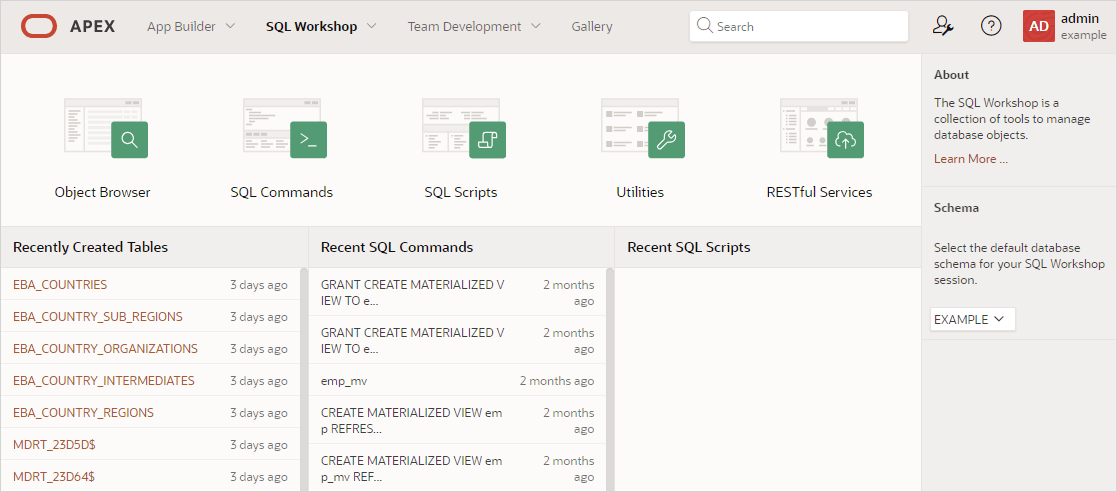The height and width of the screenshot is (492, 1117).
Task: Launch the SQL Commands icon
Action: coord(285,128)
